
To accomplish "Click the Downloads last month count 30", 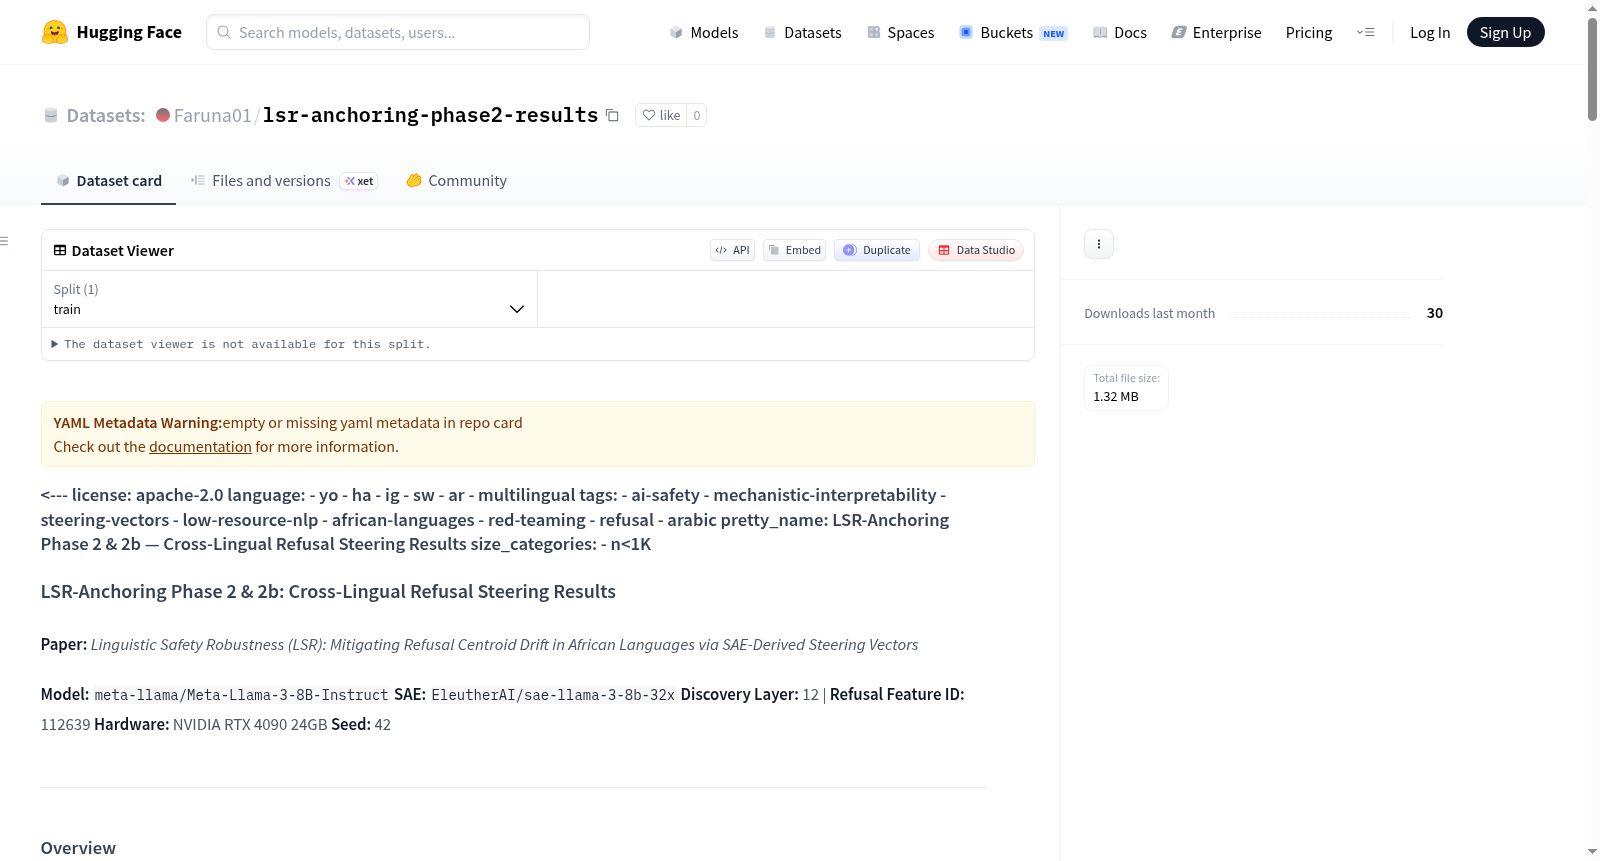I will click(x=1435, y=313).
